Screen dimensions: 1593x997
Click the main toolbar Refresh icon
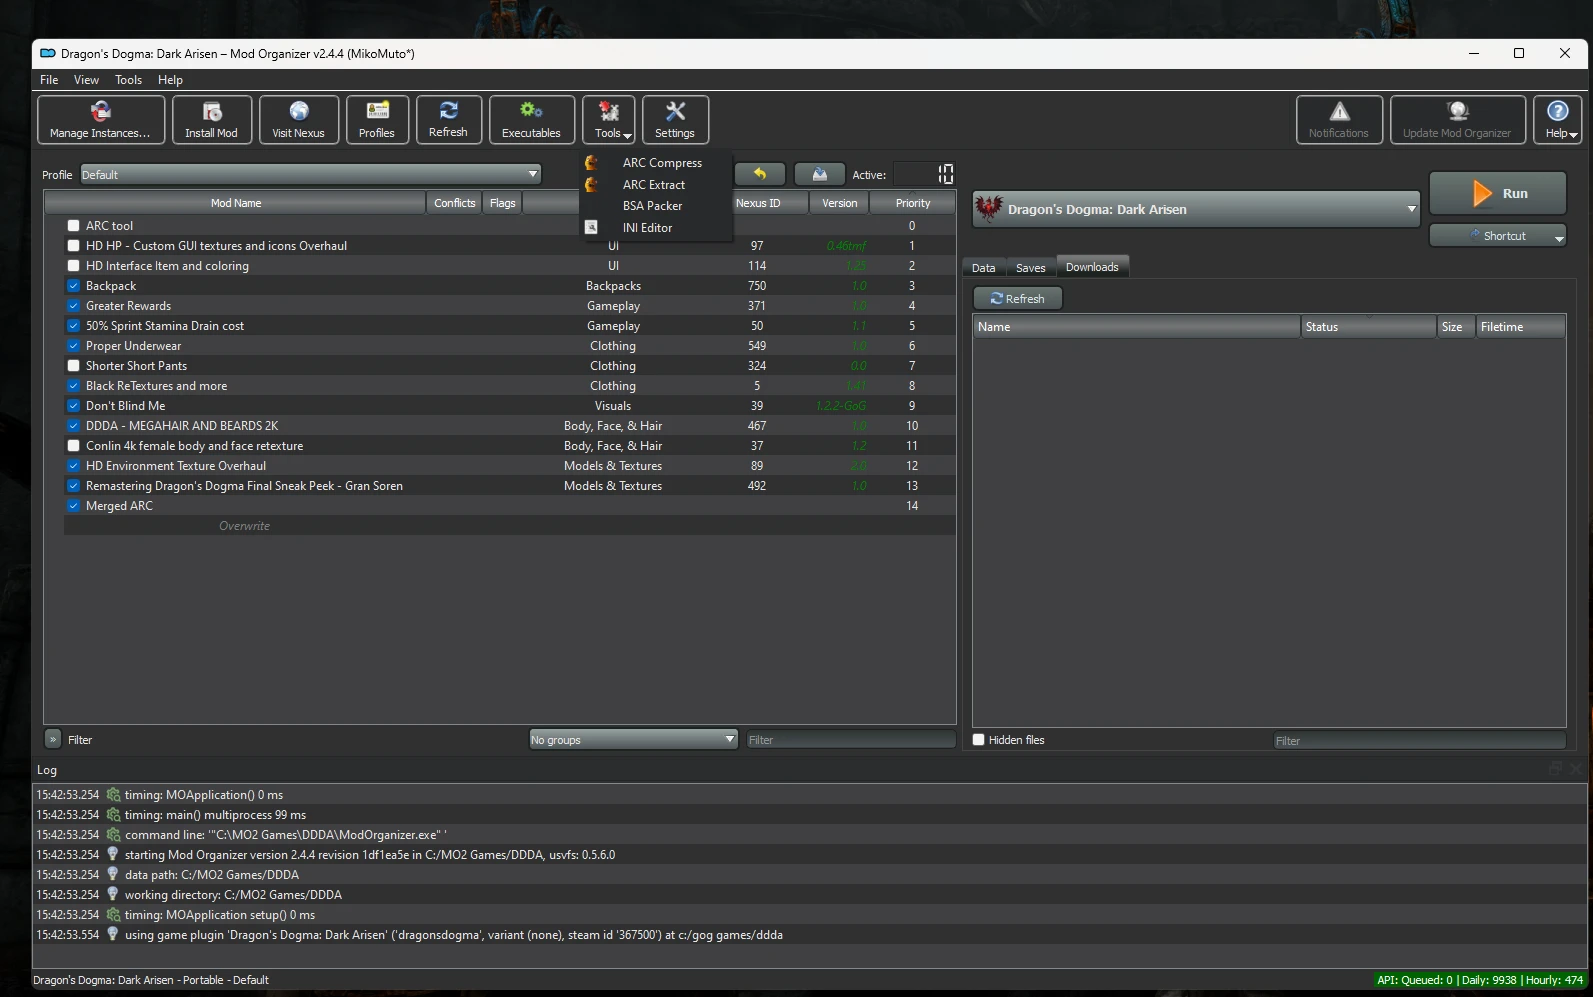[448, 111]
